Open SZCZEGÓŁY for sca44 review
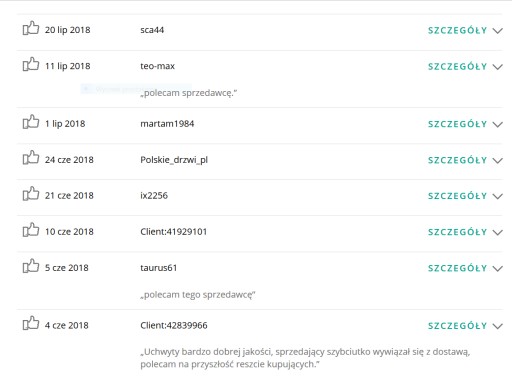 point(457,30)
